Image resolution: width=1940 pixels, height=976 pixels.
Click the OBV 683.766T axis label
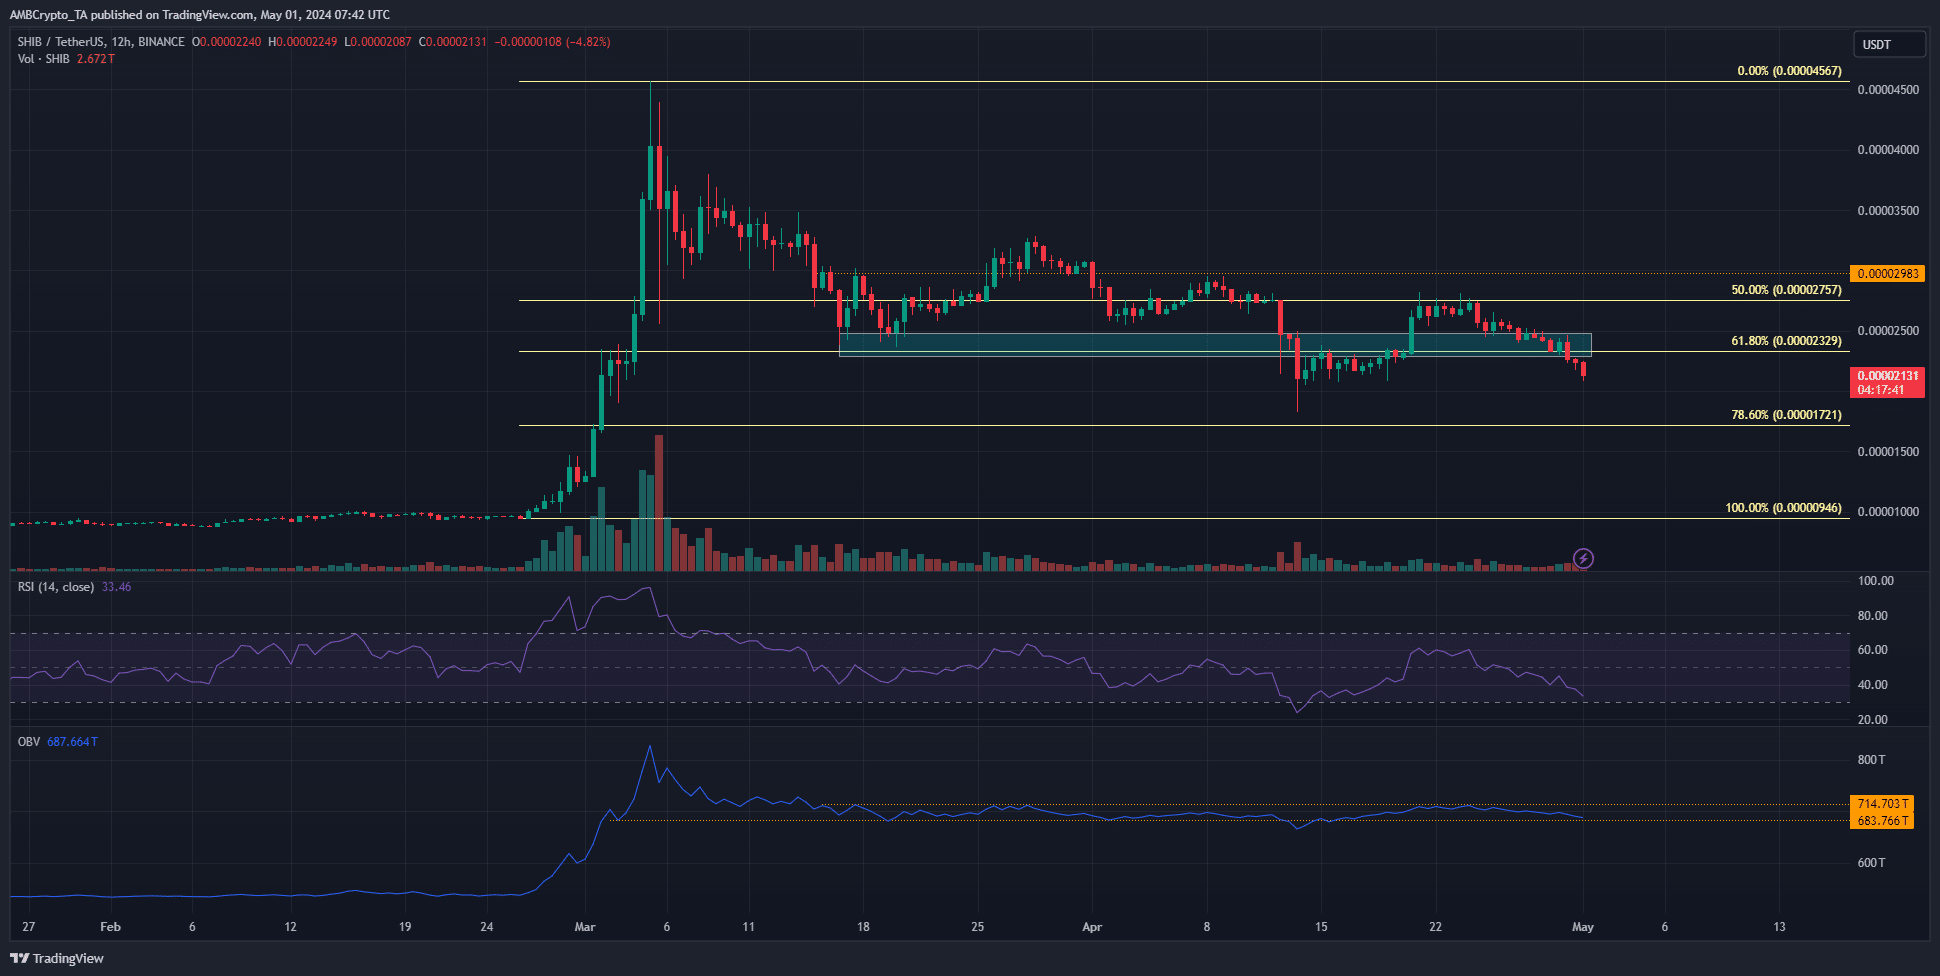(x=1883, y=821)
